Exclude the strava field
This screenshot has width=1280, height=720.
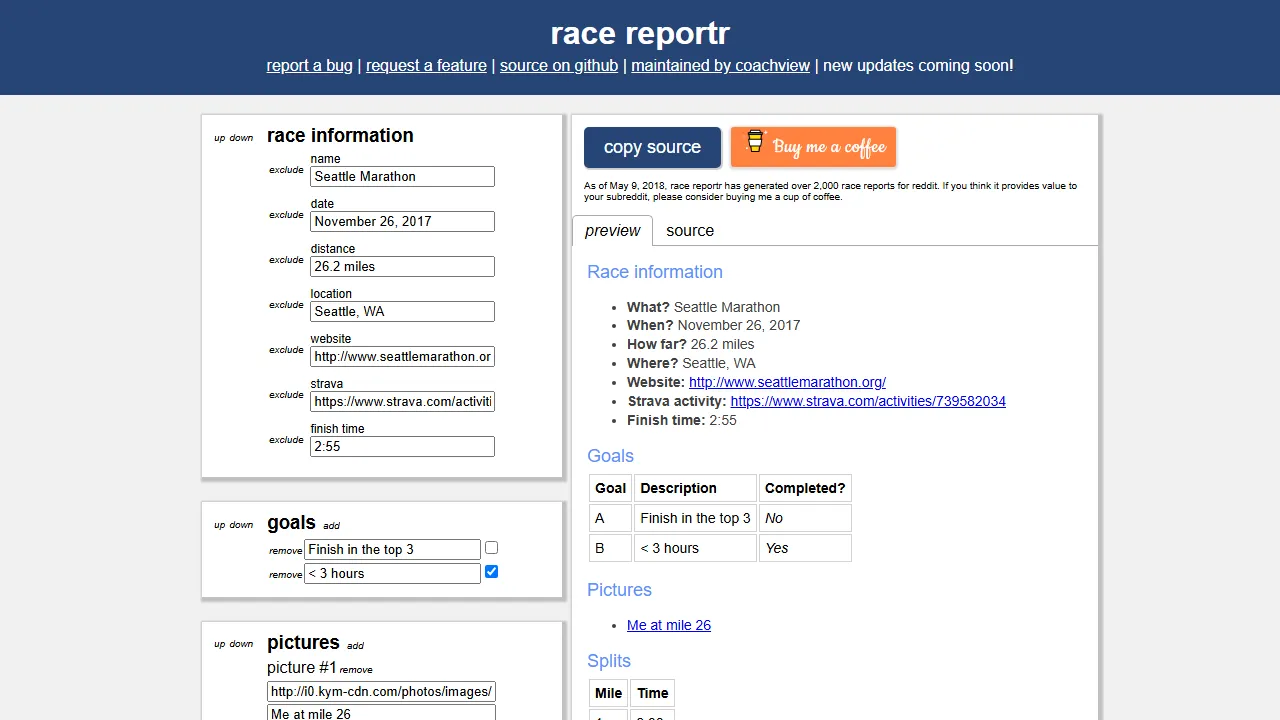pos(286,395)
